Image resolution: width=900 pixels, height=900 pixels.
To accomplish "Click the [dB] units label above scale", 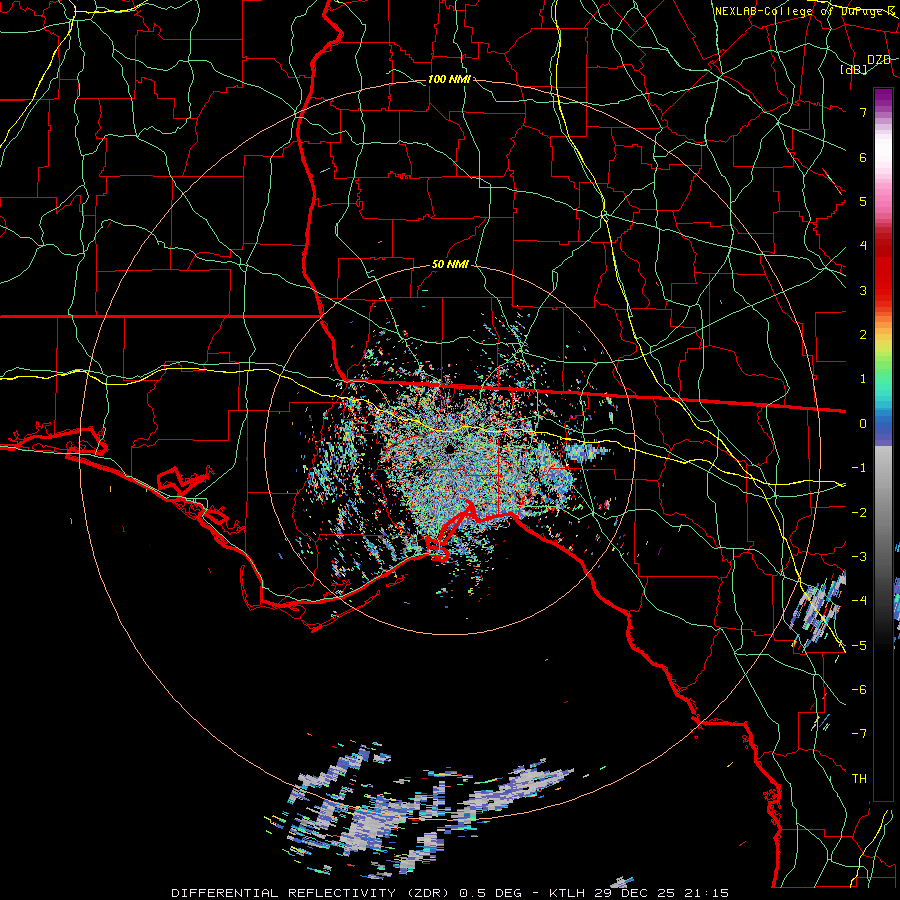I will 854,70.
